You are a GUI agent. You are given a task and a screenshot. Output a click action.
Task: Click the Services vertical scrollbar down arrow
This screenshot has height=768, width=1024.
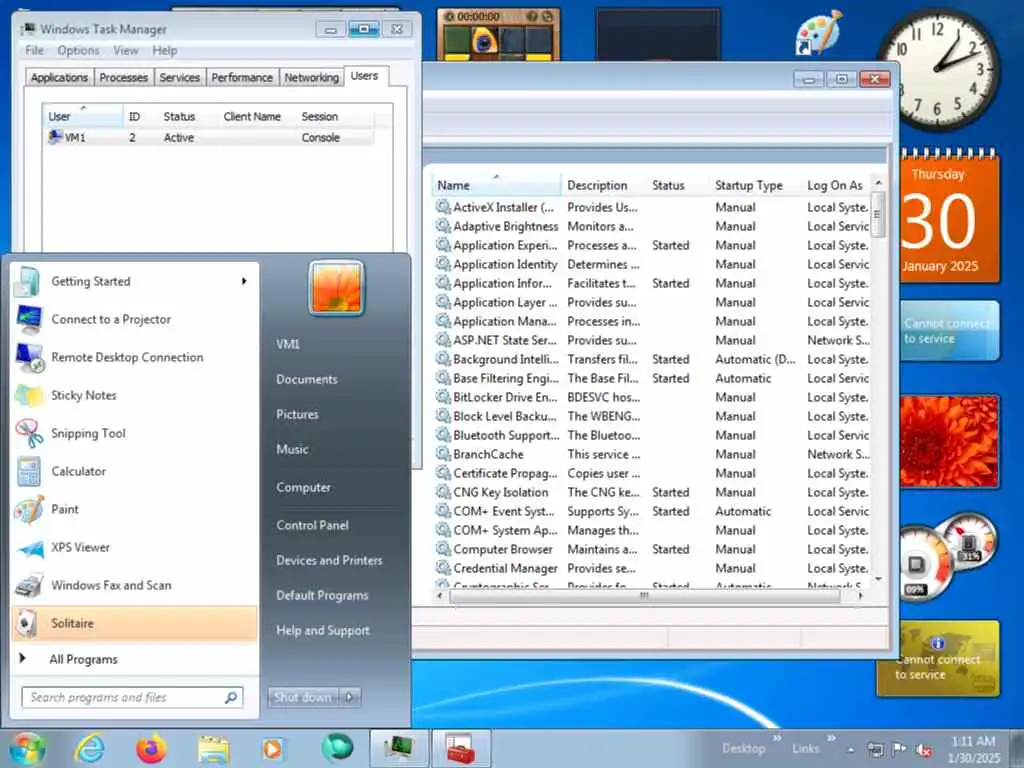click(x=878, y=579)
